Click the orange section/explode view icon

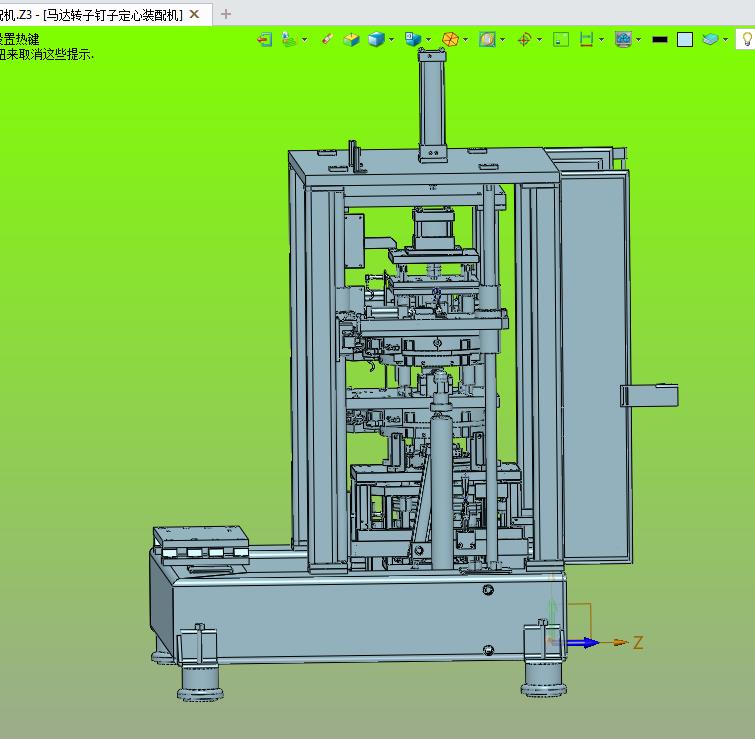pyautogui.click(x=450, y=39)
